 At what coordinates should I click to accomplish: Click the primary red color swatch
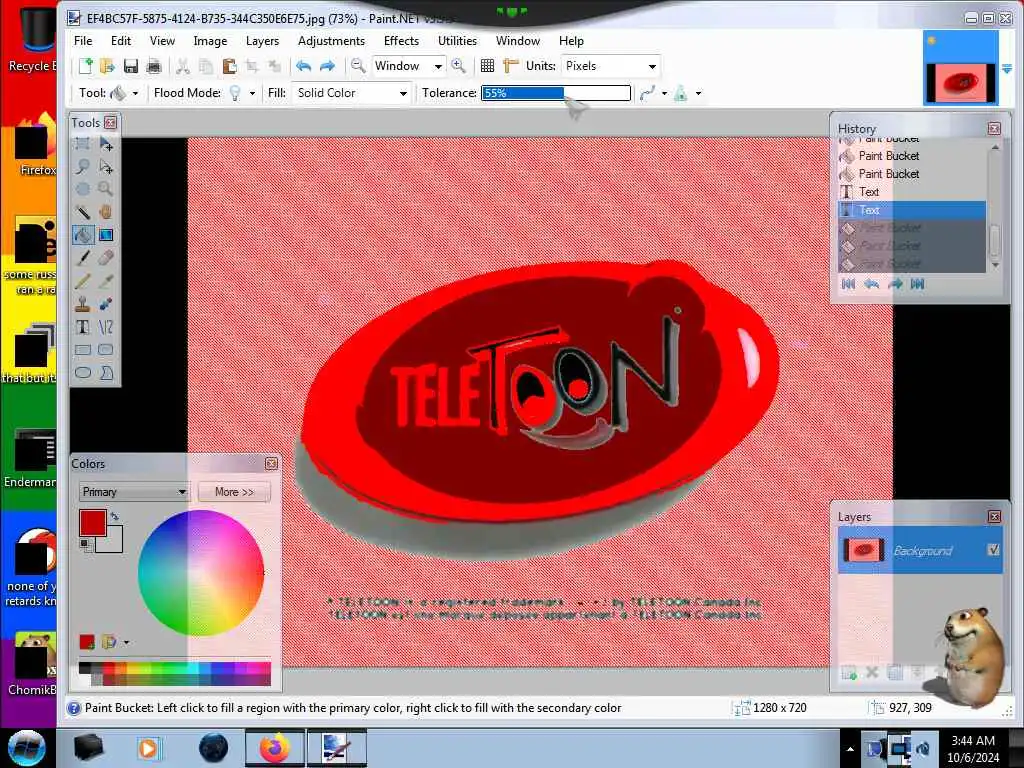tap(93, 522)
